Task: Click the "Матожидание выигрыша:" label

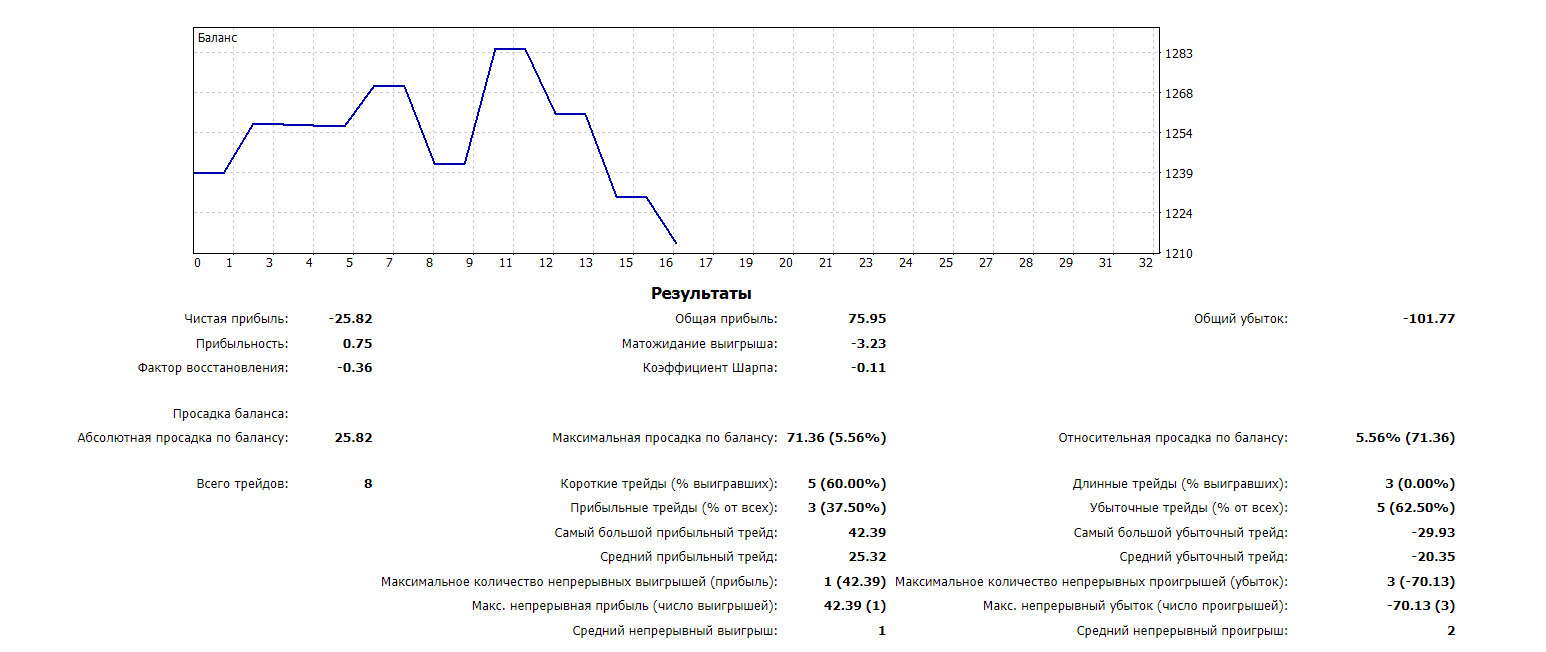Action: [699, 343]
